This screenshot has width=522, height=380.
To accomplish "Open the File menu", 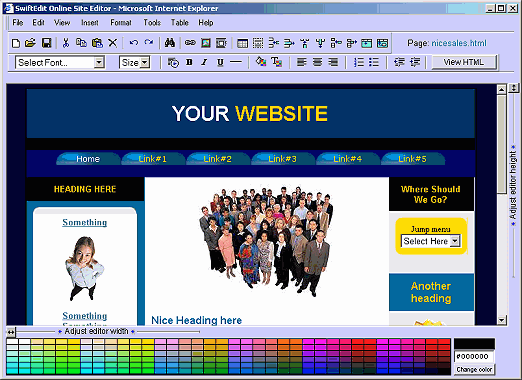I will 18,23.
